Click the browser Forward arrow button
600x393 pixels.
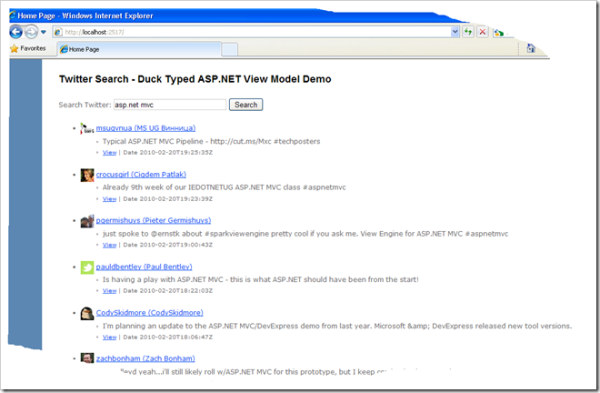pyautogui.click(x=31, y=32)
